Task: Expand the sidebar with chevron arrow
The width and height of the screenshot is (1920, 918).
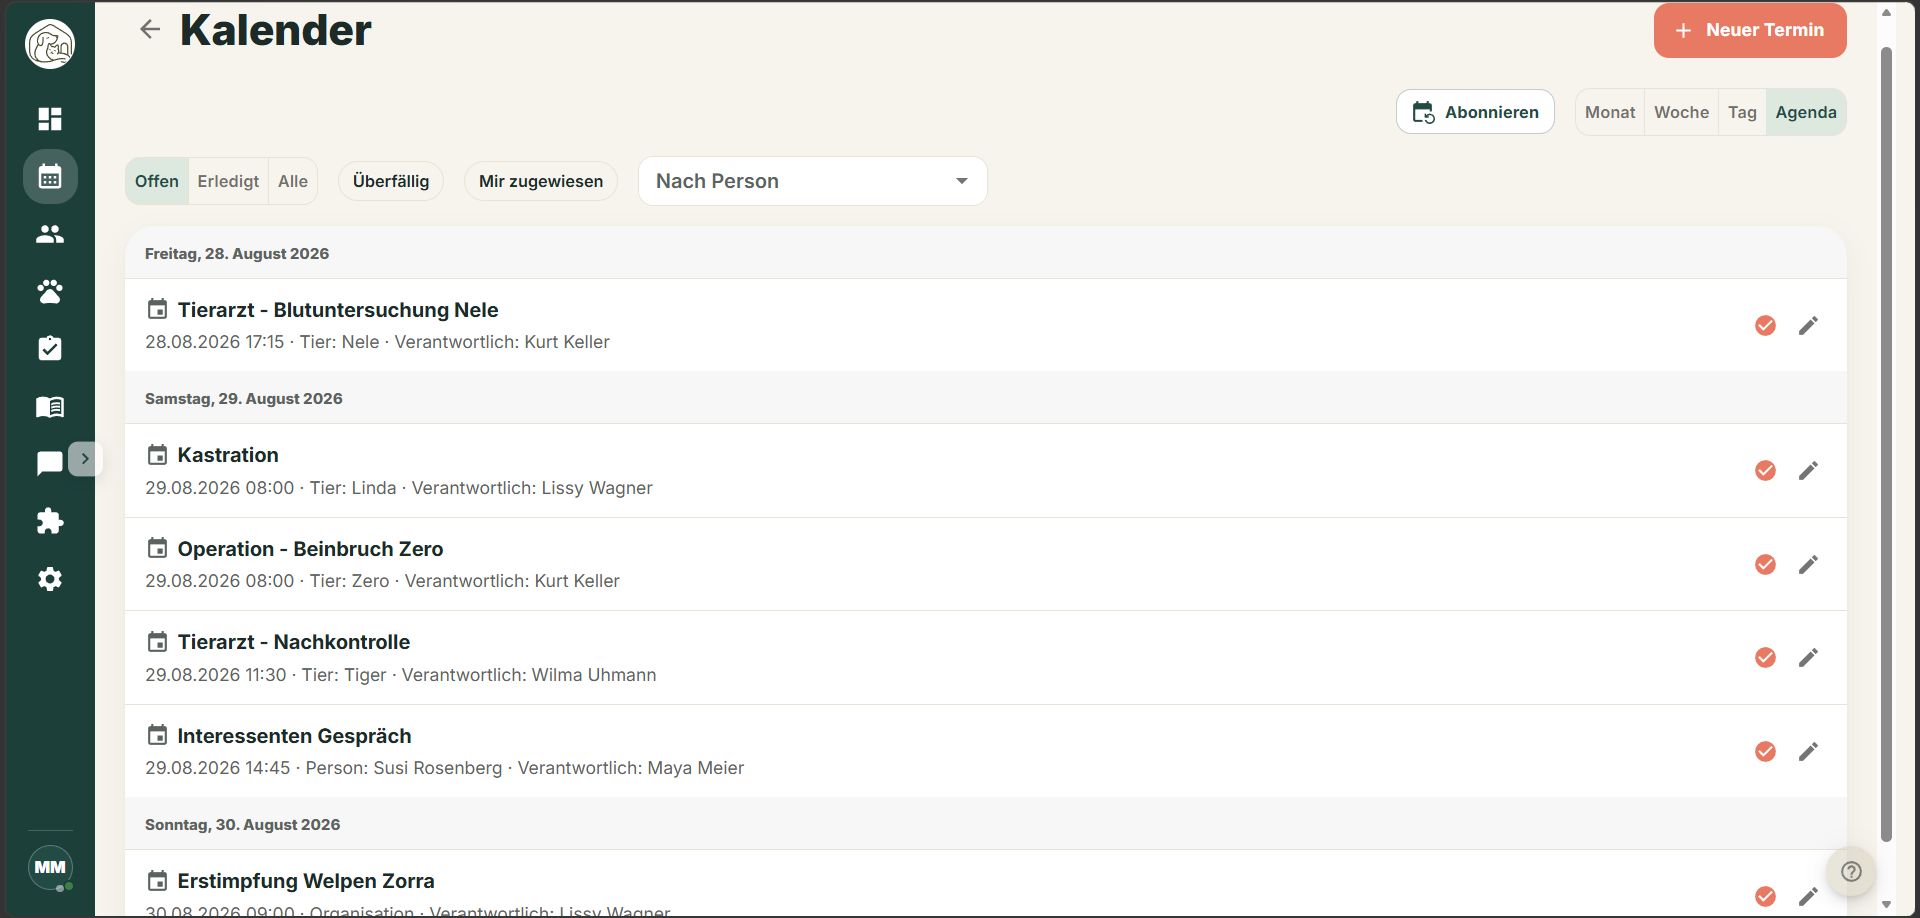Action: click(85, 459)
